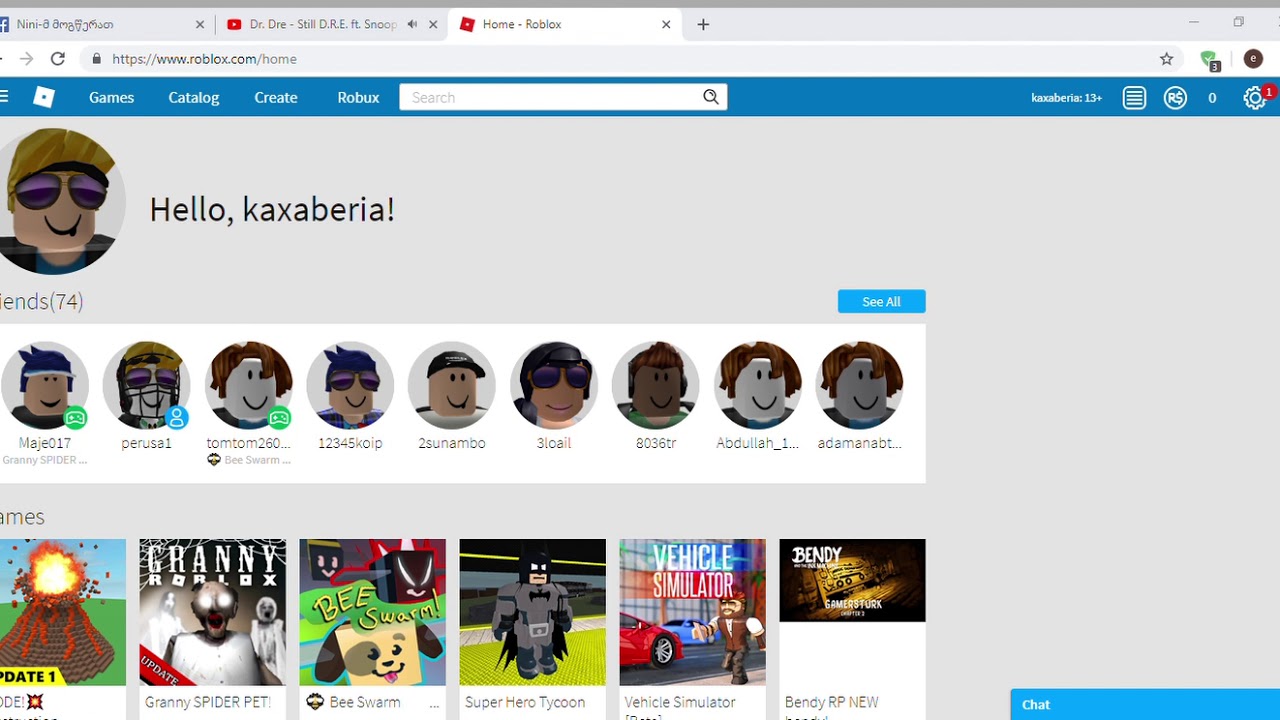This screenshot has width=1280, height=720.
Task: Open Maje017's friend avatar
Action: click(x=45, y=386)
